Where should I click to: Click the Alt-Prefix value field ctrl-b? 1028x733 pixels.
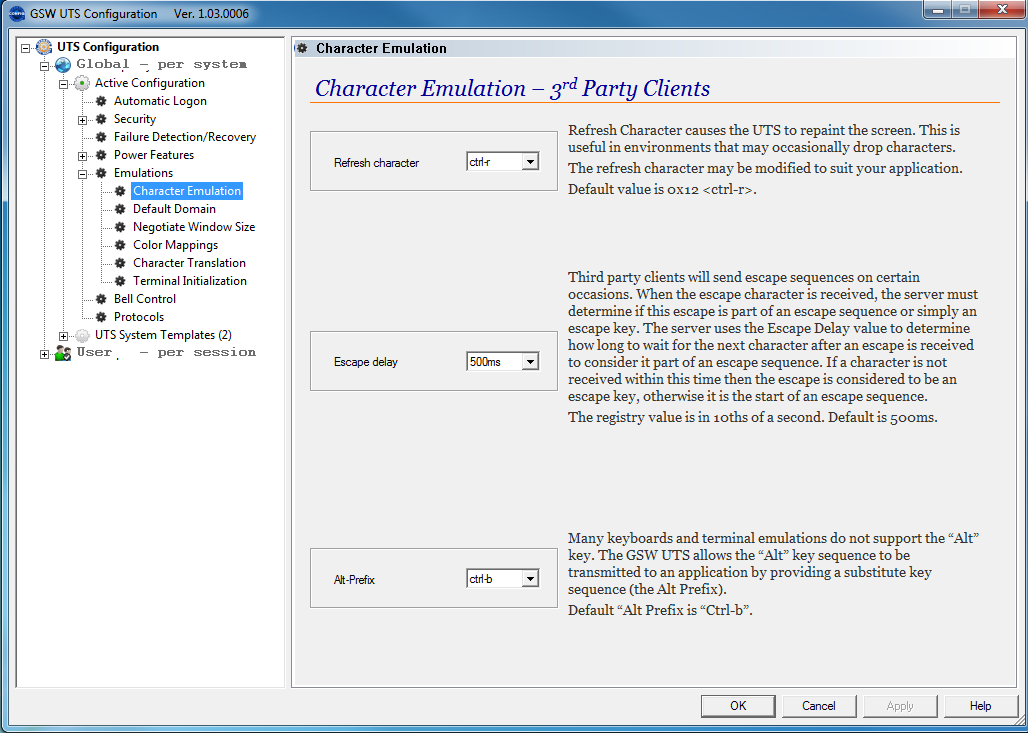coord(494,578)
